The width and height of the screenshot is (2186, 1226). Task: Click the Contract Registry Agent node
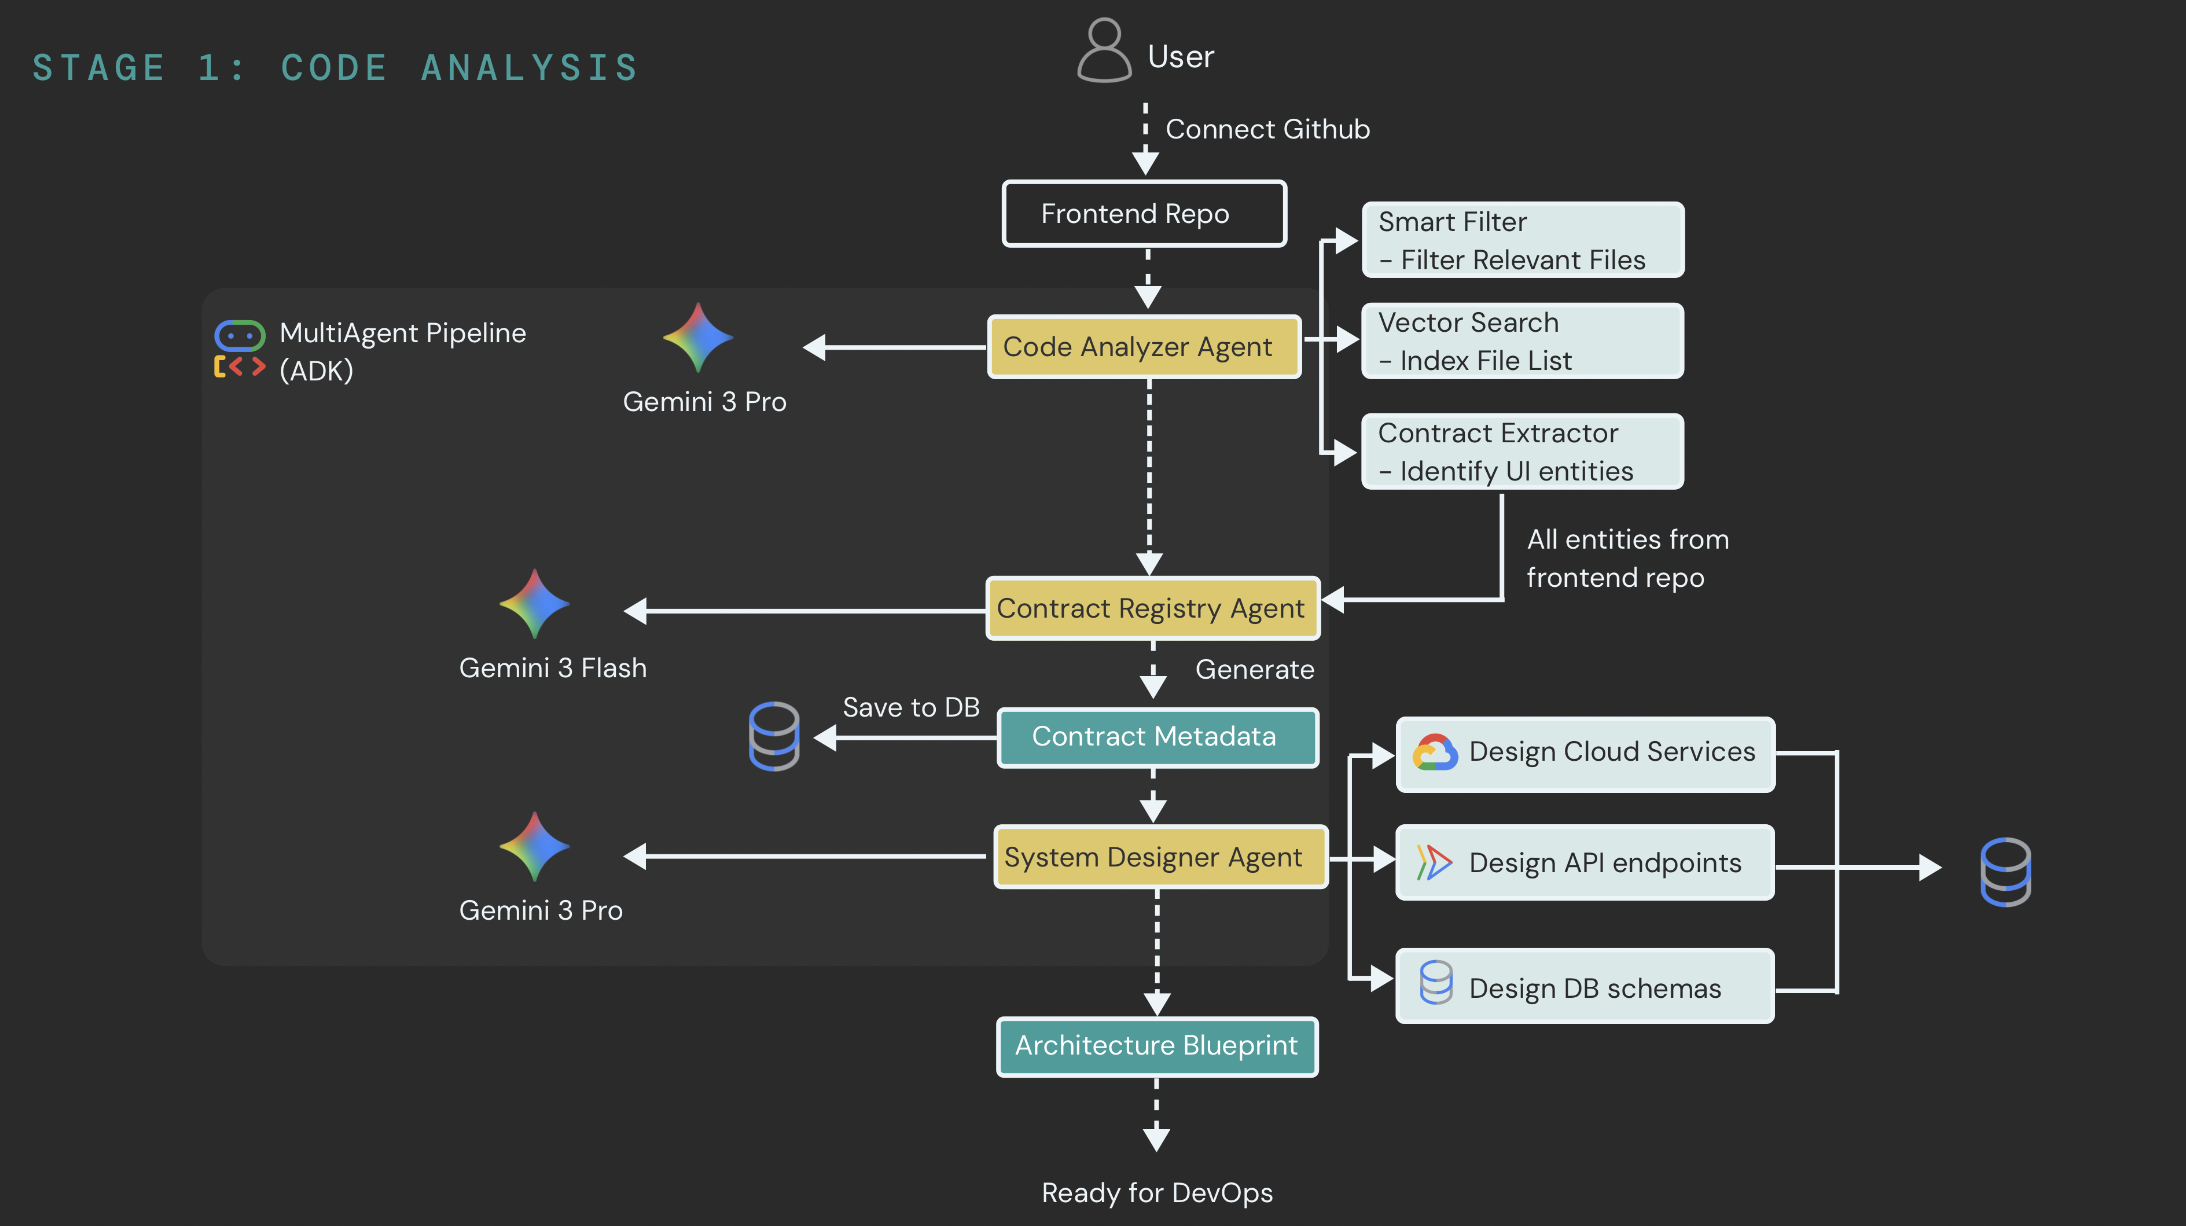pyautogui.click(x=1152, y=609)
